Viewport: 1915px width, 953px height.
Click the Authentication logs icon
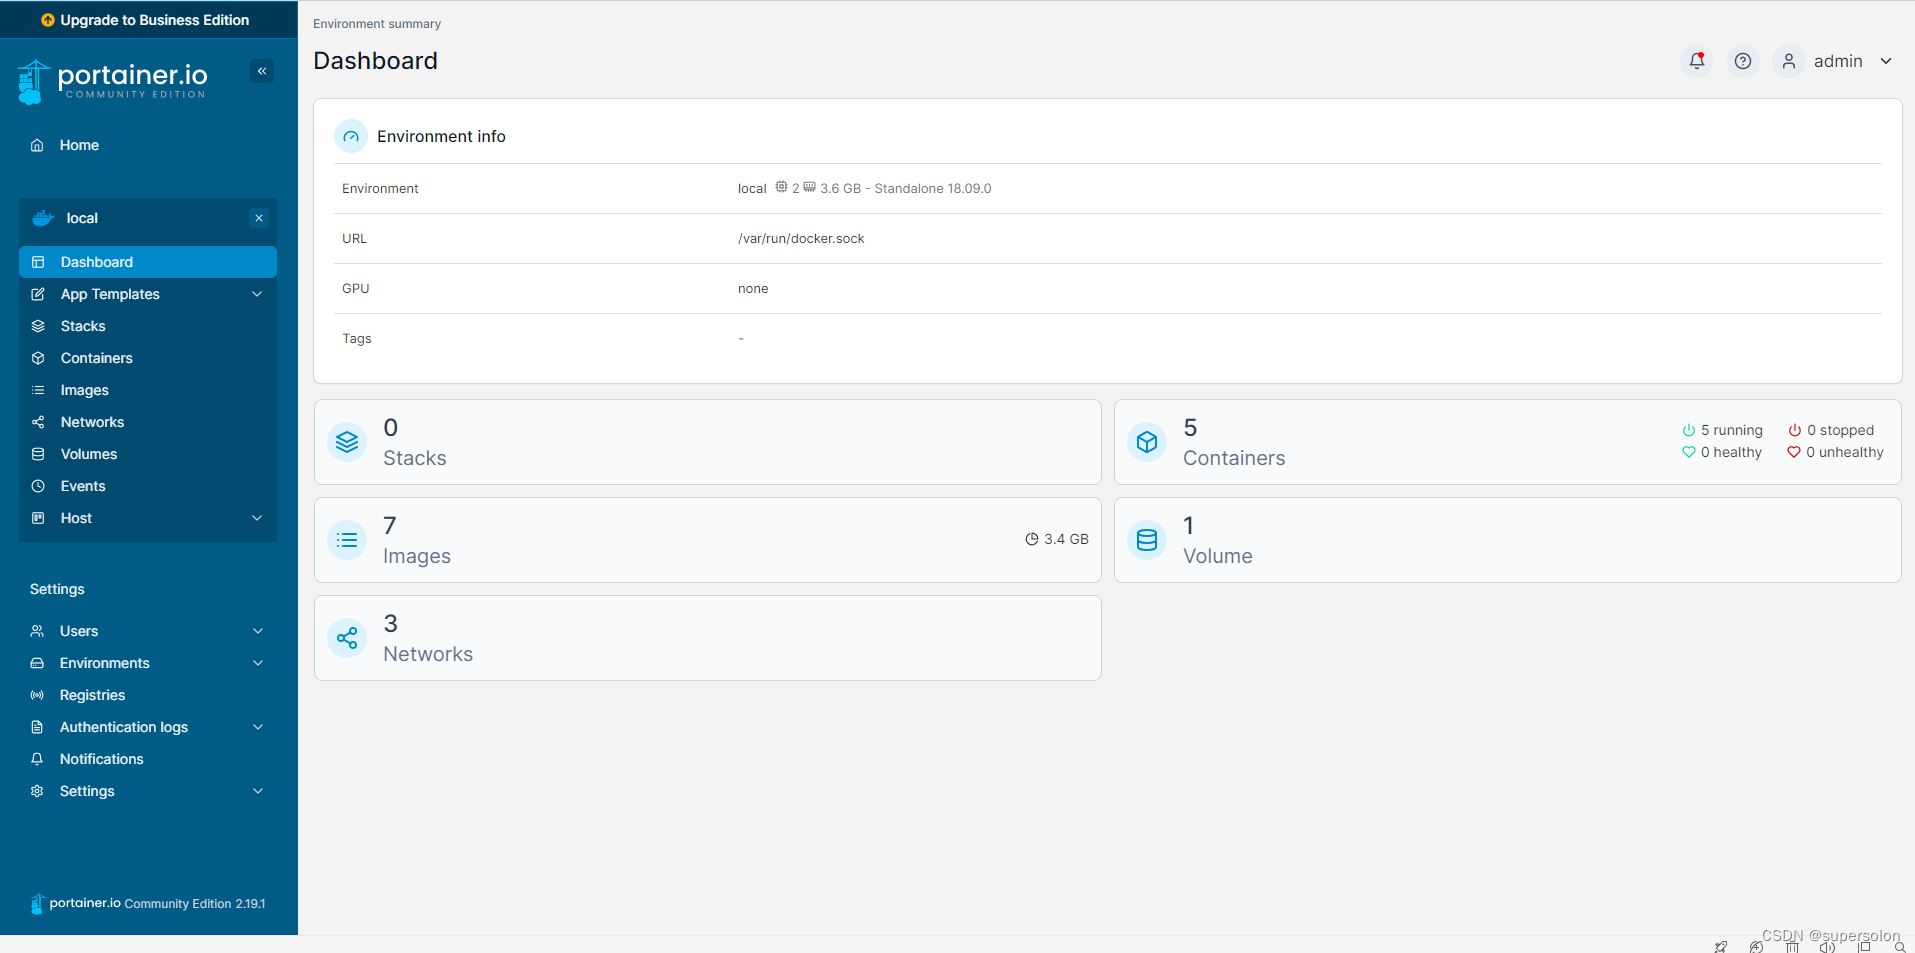tap(37, 727)
